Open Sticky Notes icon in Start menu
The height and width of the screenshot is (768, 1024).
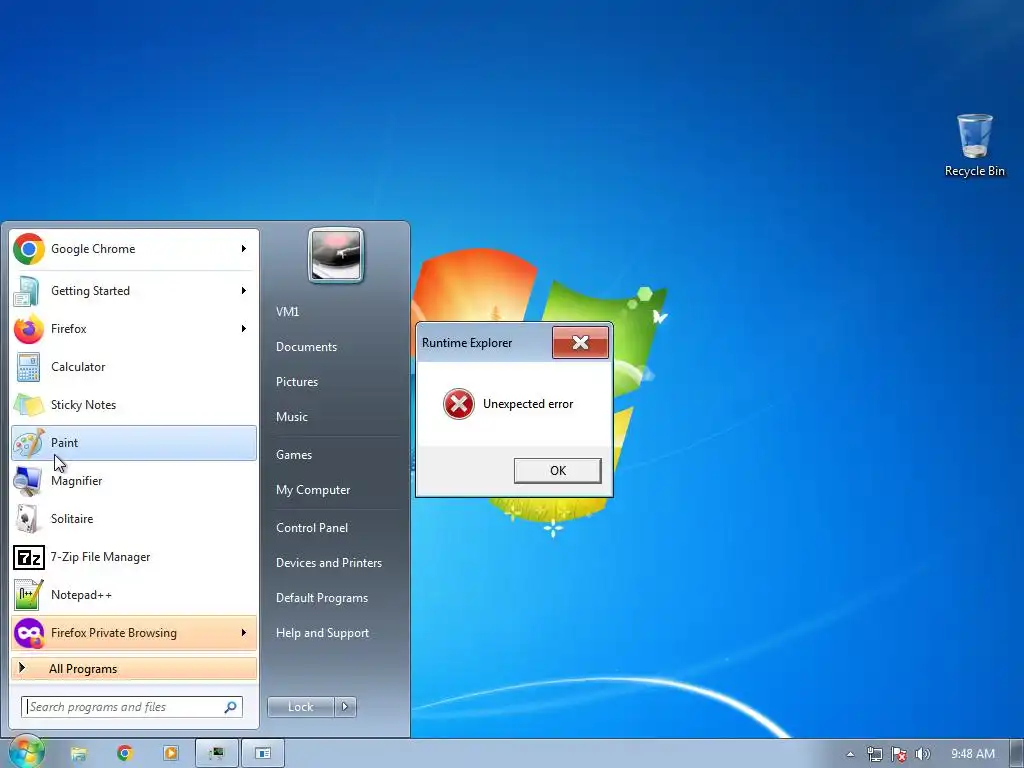click(x=29, y=405)
